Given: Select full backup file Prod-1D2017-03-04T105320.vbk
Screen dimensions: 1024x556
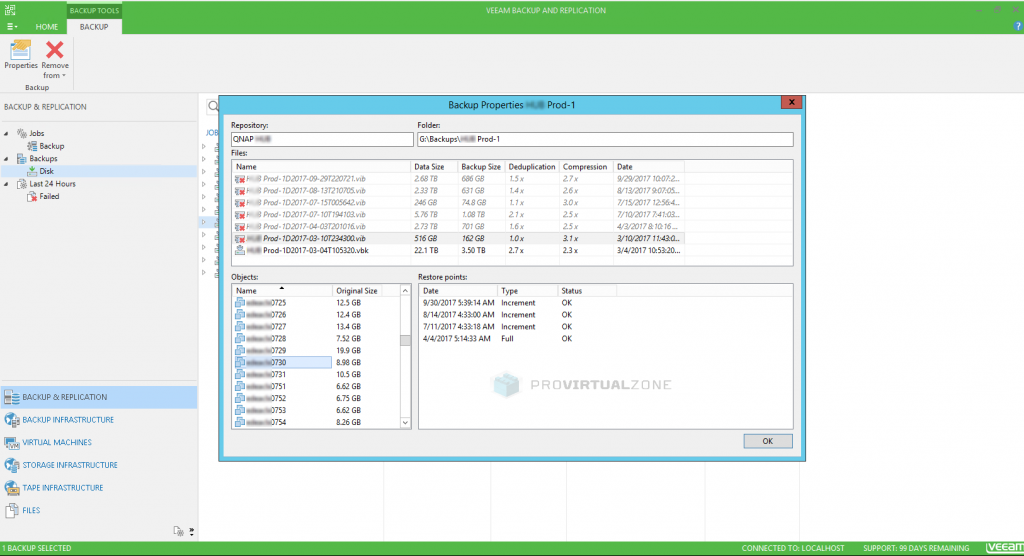Looking at the screenshot, I should coord(458,250).
